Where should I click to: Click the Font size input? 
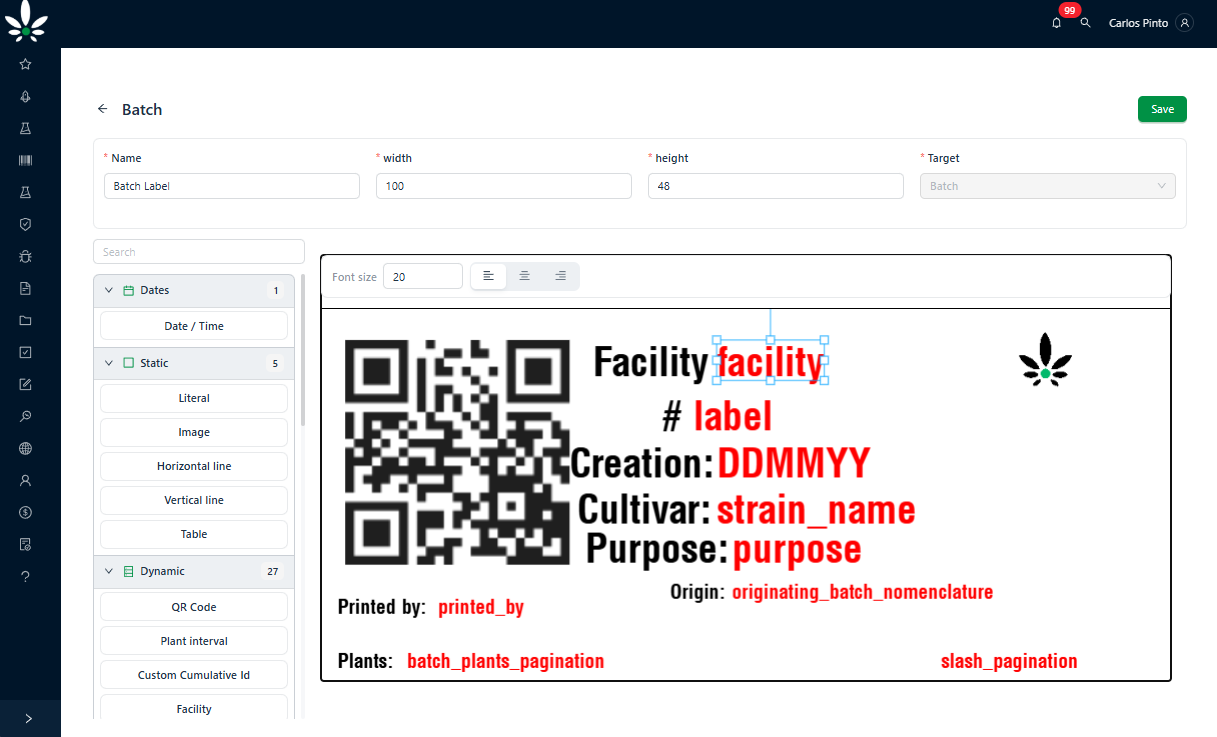pyautogui.click(x=423, y=276)
